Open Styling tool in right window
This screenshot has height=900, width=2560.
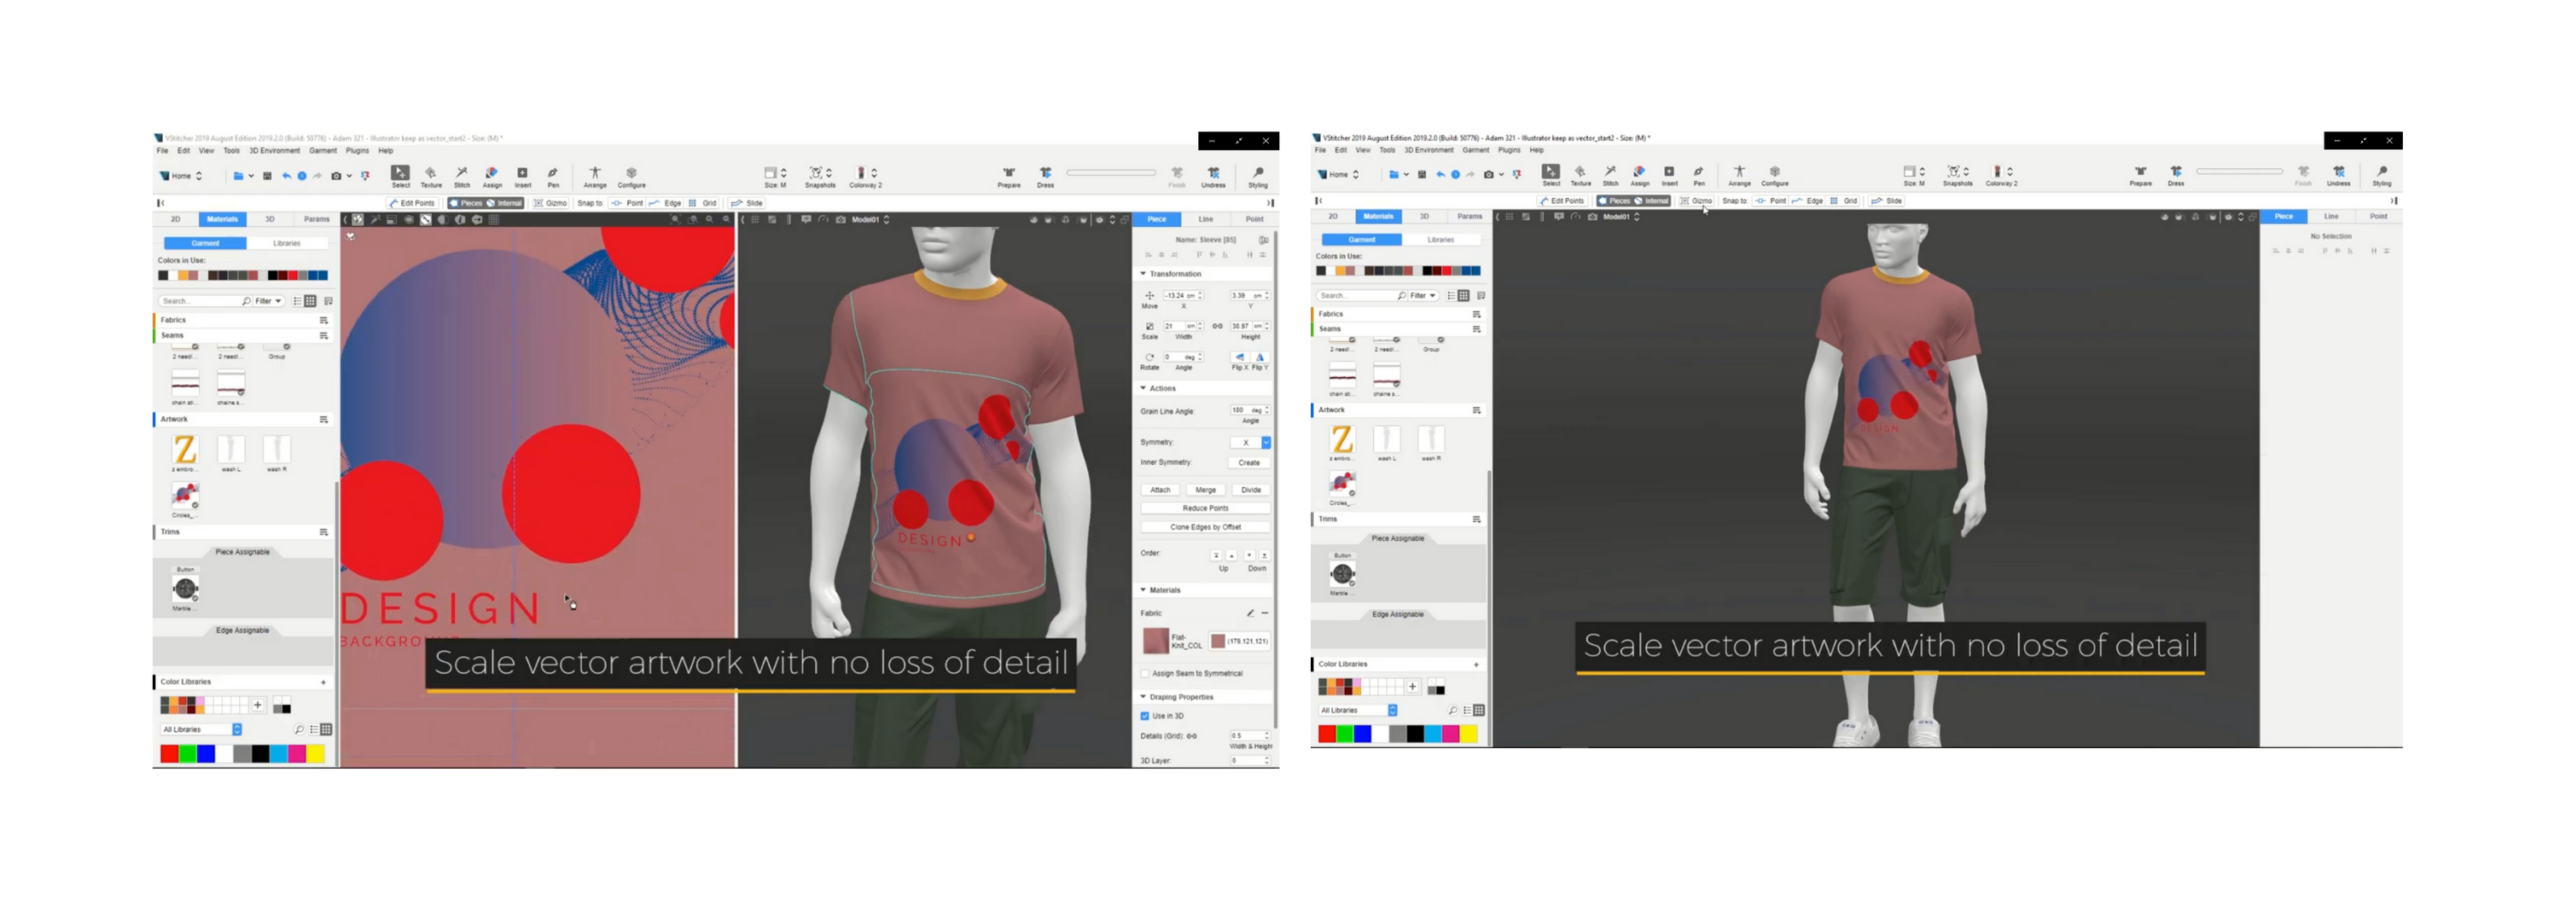click(x=2381, y=174)
